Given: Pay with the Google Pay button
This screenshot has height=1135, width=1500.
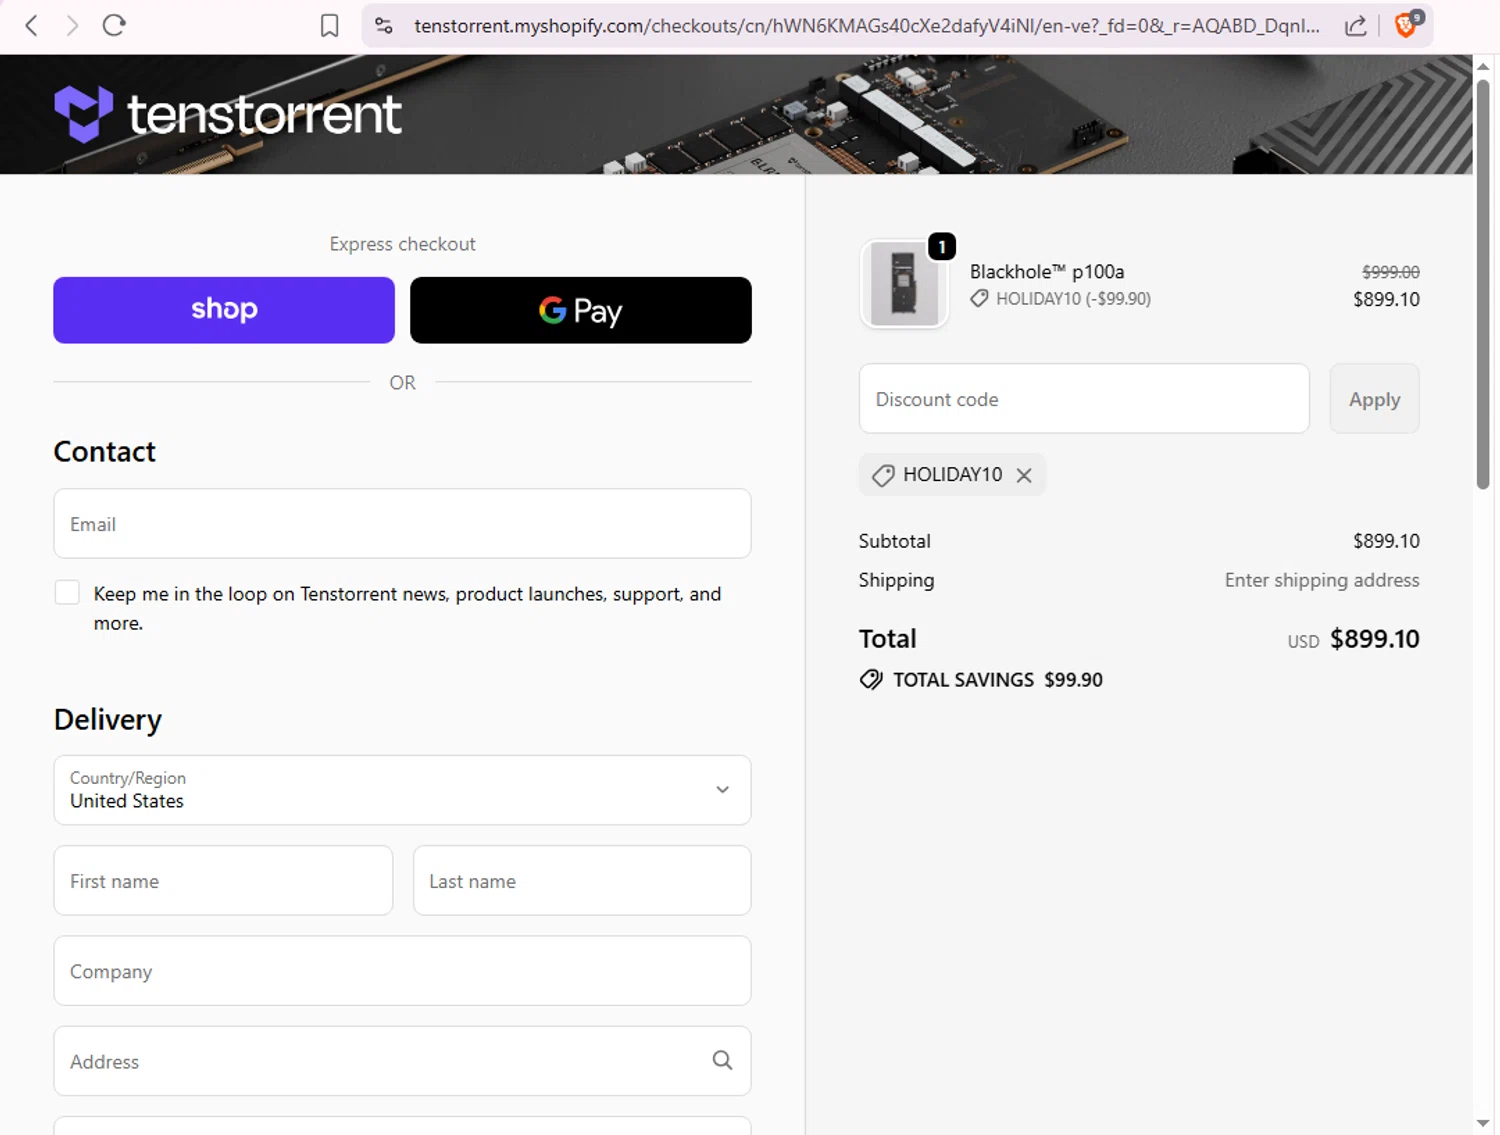Looking at the screenshot, I should pyautogui.click(x=581, y=310).
